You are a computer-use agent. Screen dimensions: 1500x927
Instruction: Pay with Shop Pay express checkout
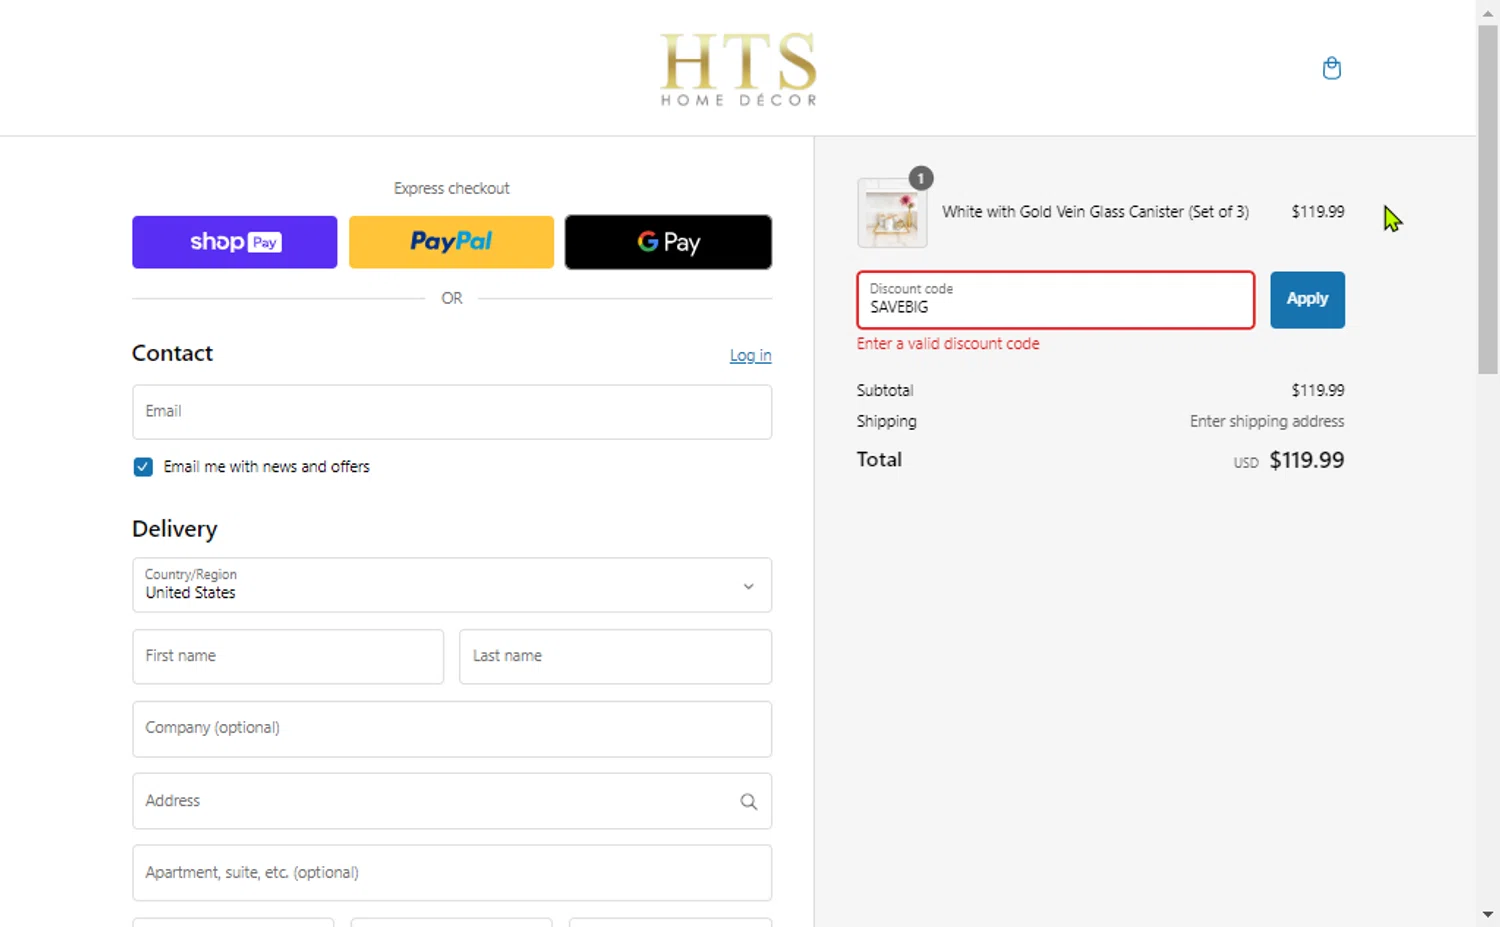235,242
